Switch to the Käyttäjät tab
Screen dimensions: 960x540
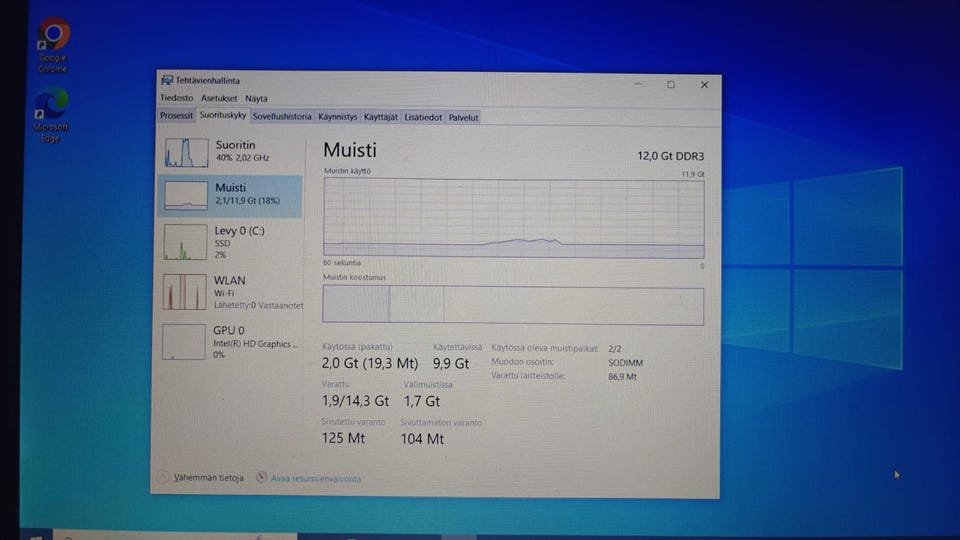(x=380, y=117)
